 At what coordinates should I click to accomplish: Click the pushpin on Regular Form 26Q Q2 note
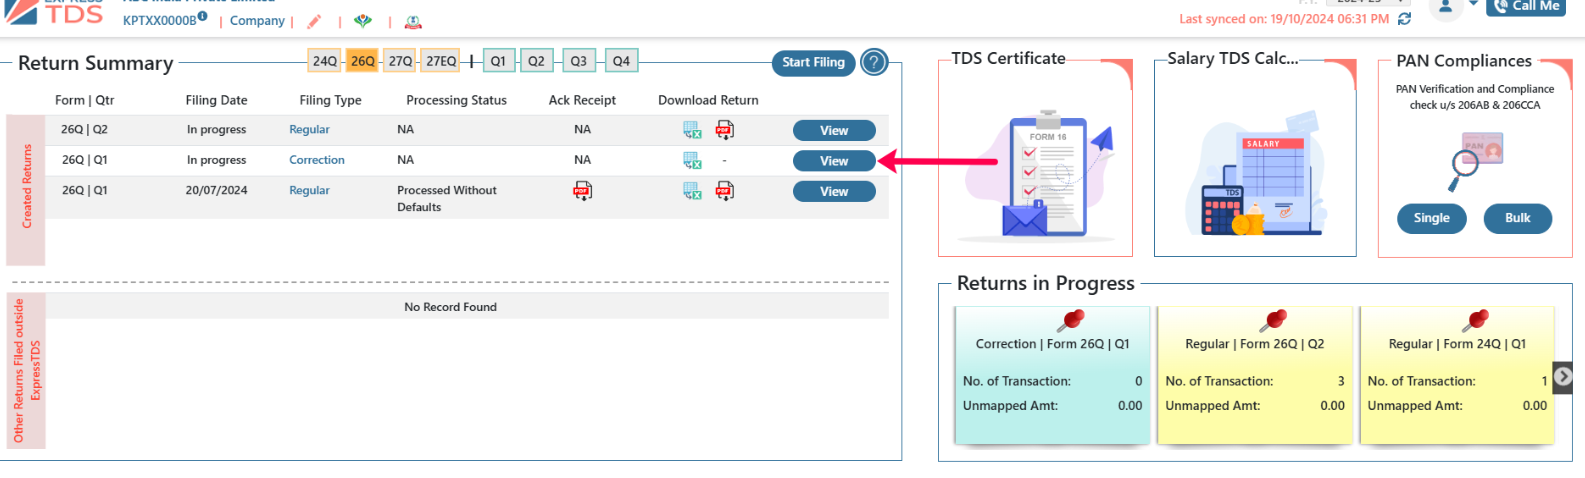1273,320
